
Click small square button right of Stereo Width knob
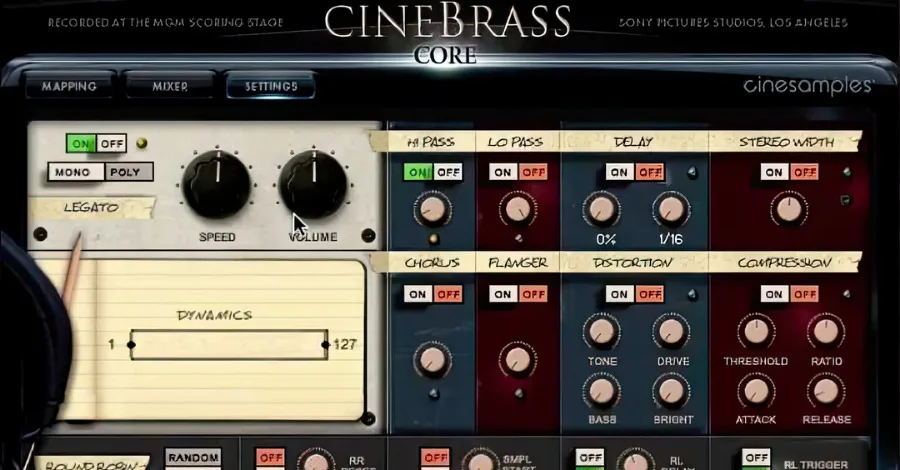pos(845,200)
